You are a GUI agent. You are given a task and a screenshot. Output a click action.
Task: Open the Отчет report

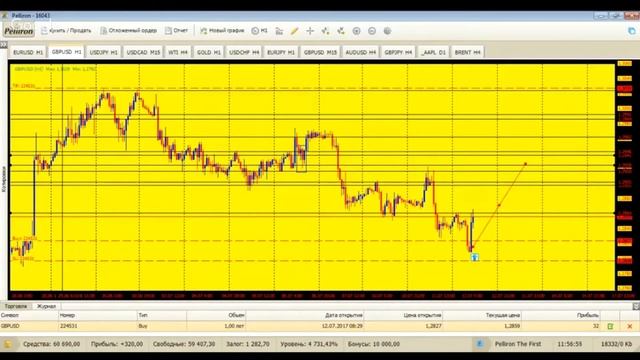click(177, 31)
